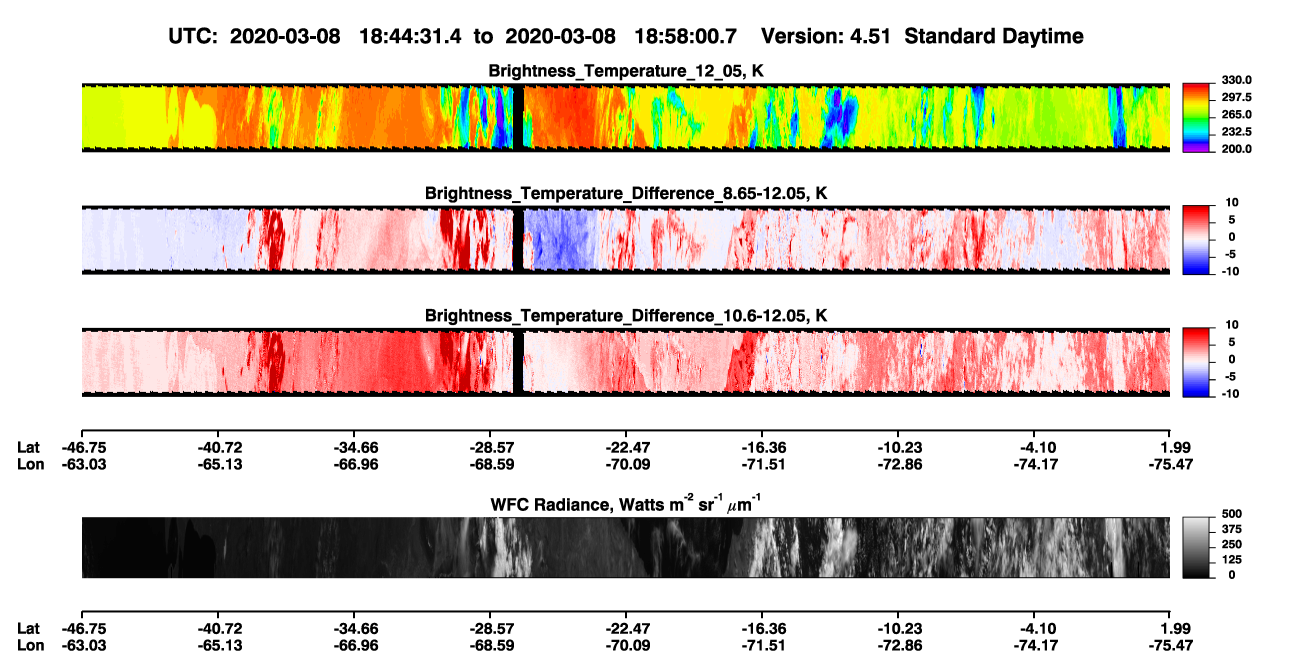Viewport: 1300px width, 667px height.
Task: Click the Lat label of the bottom axis
Action: (x=29, y=628)
